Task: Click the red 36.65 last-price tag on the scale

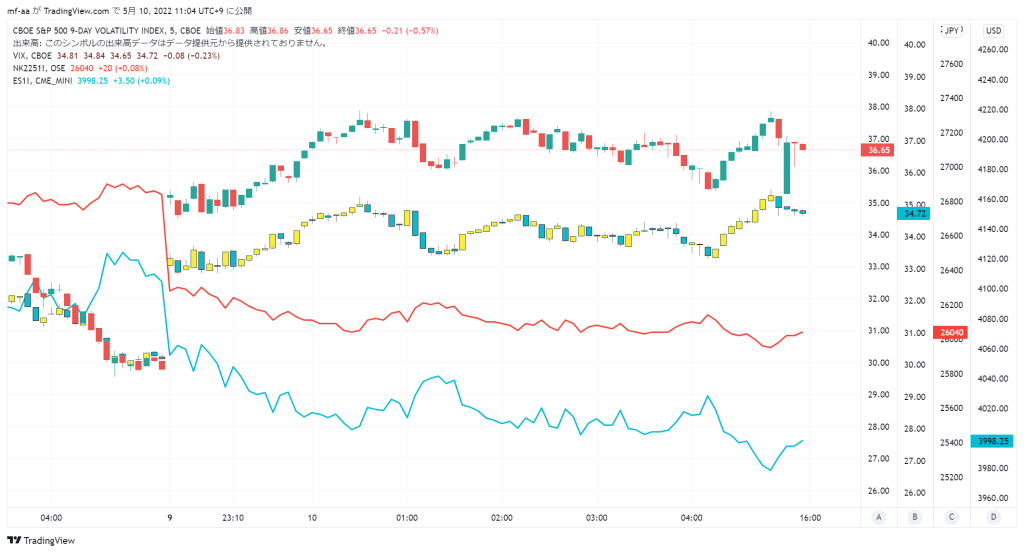Action: click(878, 150)
